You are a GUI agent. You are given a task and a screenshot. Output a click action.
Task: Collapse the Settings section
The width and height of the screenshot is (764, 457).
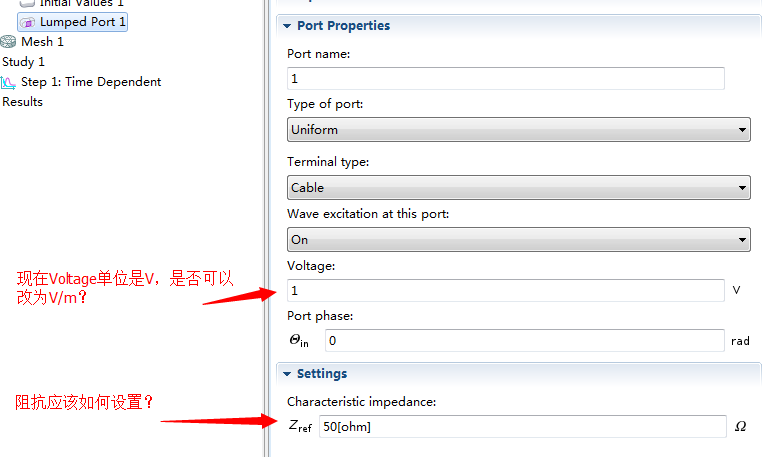tap(287, 374)
